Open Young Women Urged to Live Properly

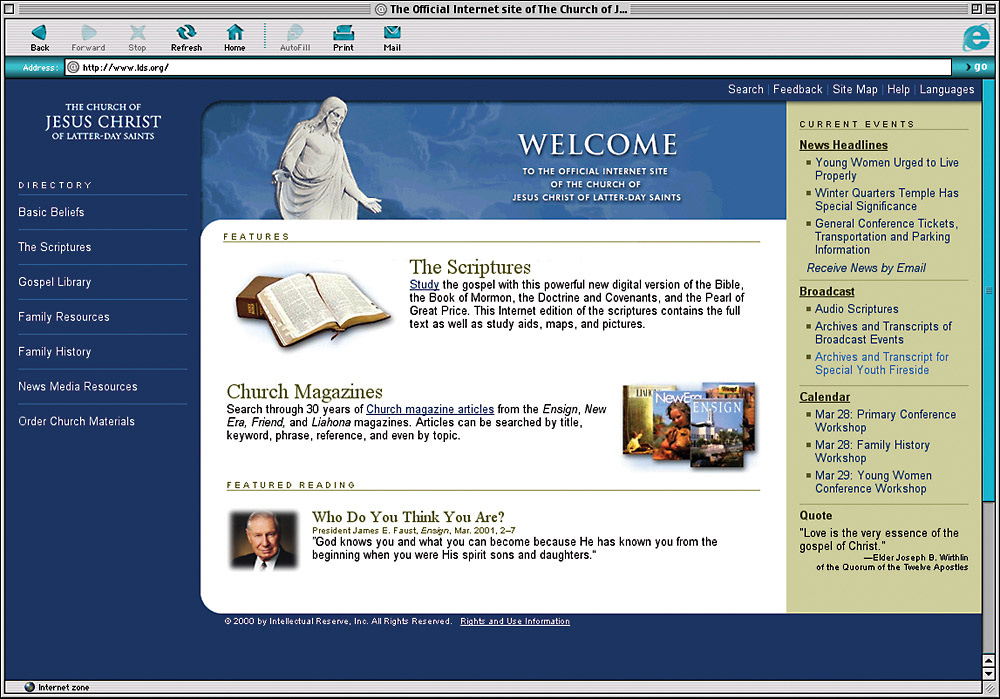pos(886,169)
